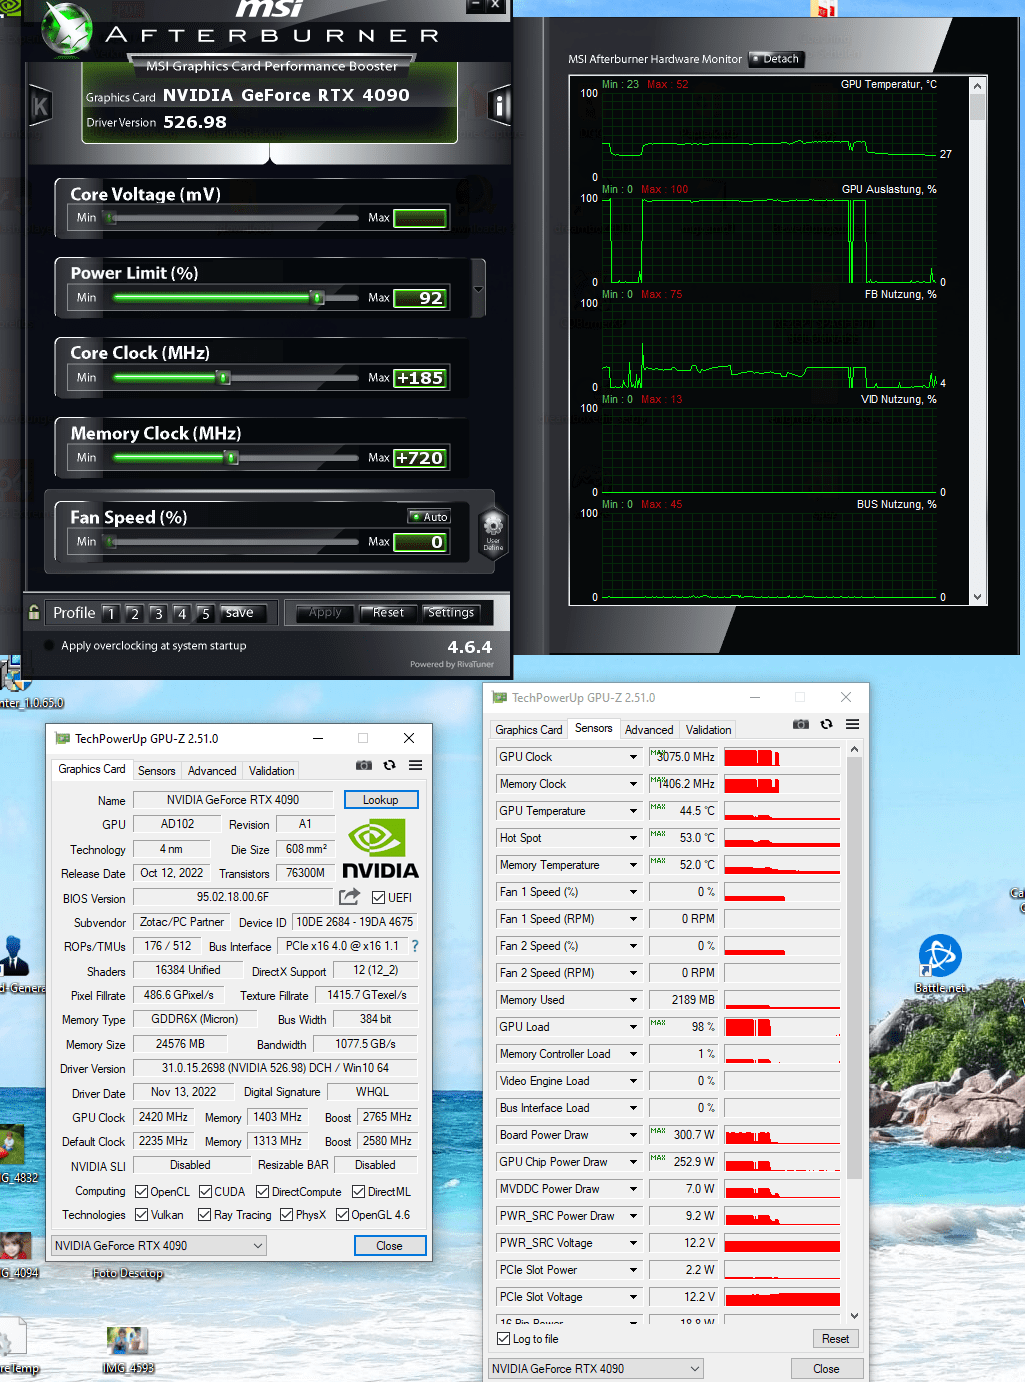Click the Bus Interface question mark icon
1025x1382 pixels.
[415, 946]
